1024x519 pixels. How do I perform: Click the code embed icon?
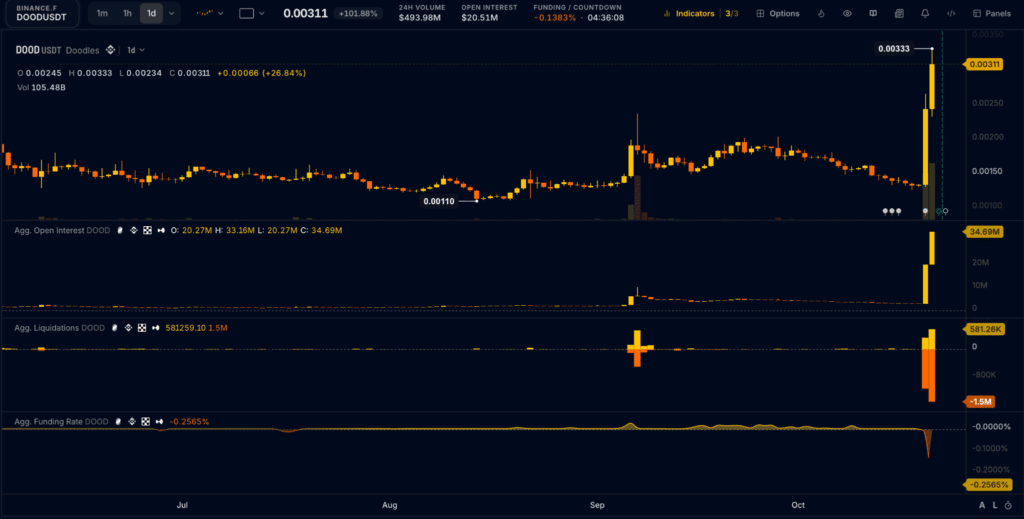pos(951,13)
